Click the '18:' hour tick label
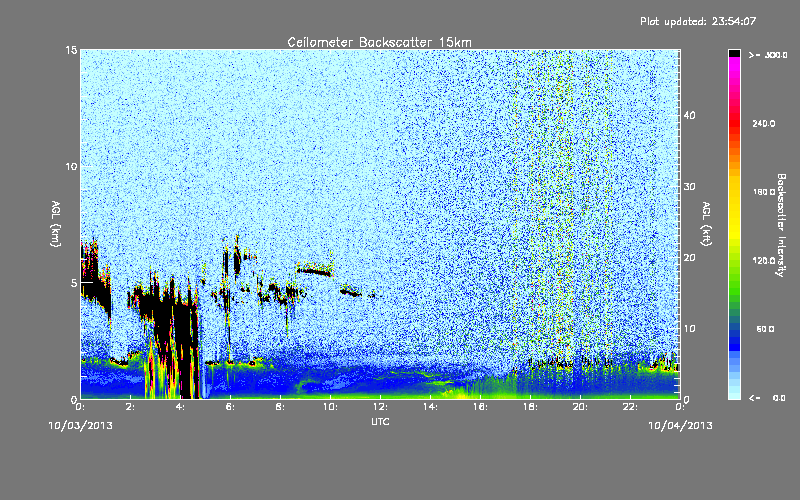The image size is (800, 500). tap(531, 407)
